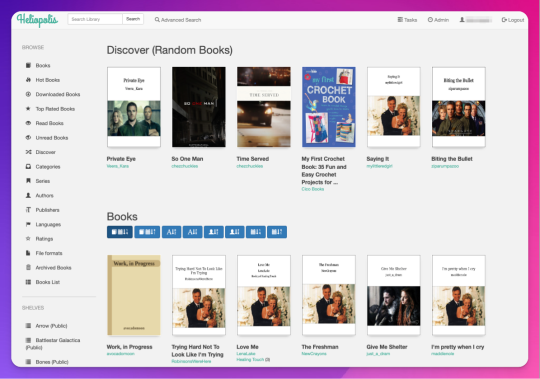Screen dimensions: 540x379
Task: Click just_a_dram author link
Action: tap(378, 354)
